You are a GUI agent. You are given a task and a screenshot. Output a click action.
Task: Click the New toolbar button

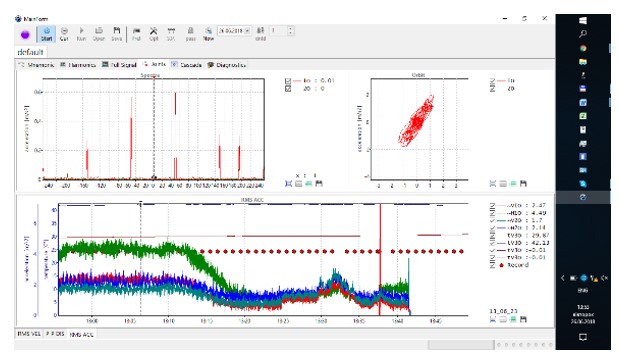pyautogui.click(x=208, y=34)
